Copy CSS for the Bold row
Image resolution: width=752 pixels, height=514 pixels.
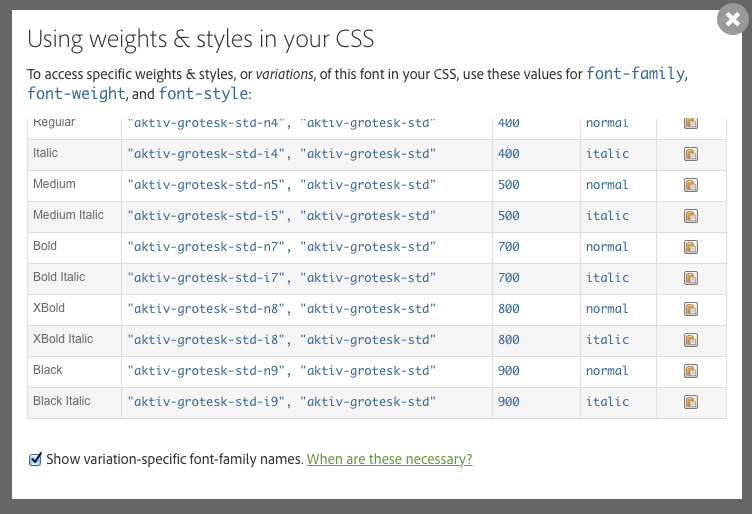tap(691, 247)
